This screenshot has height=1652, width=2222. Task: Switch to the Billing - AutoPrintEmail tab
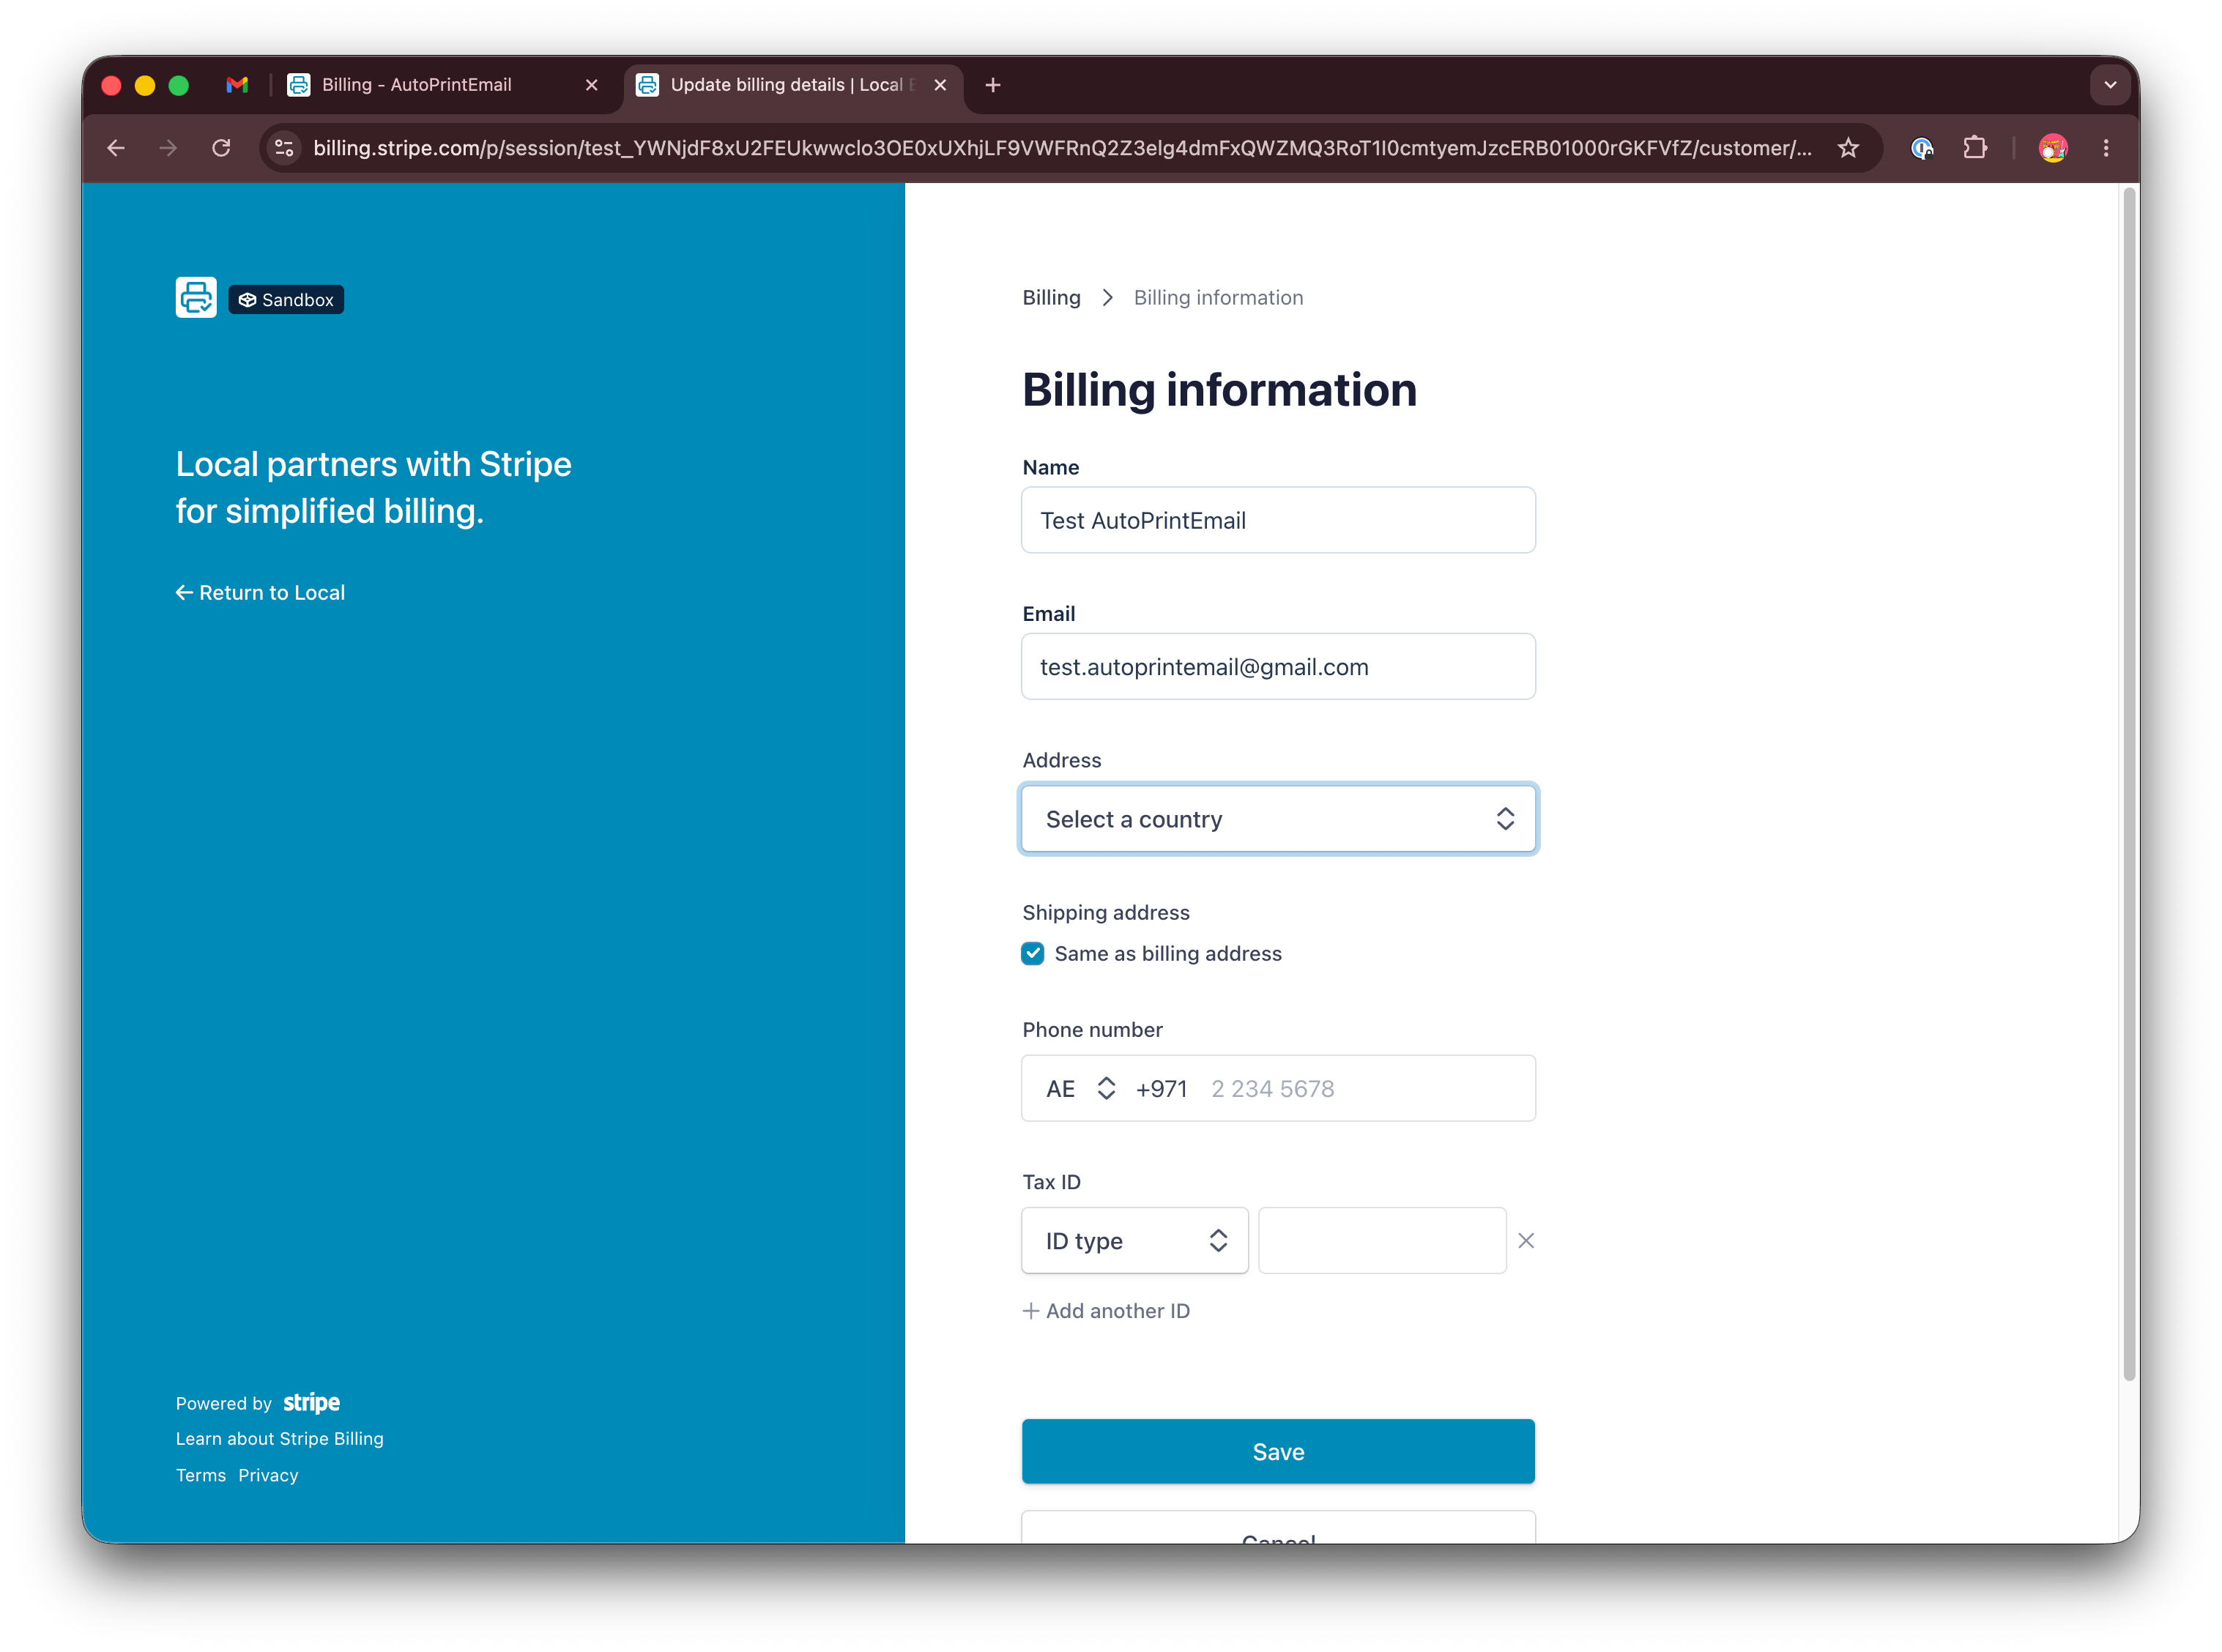[x=440, y=85]
